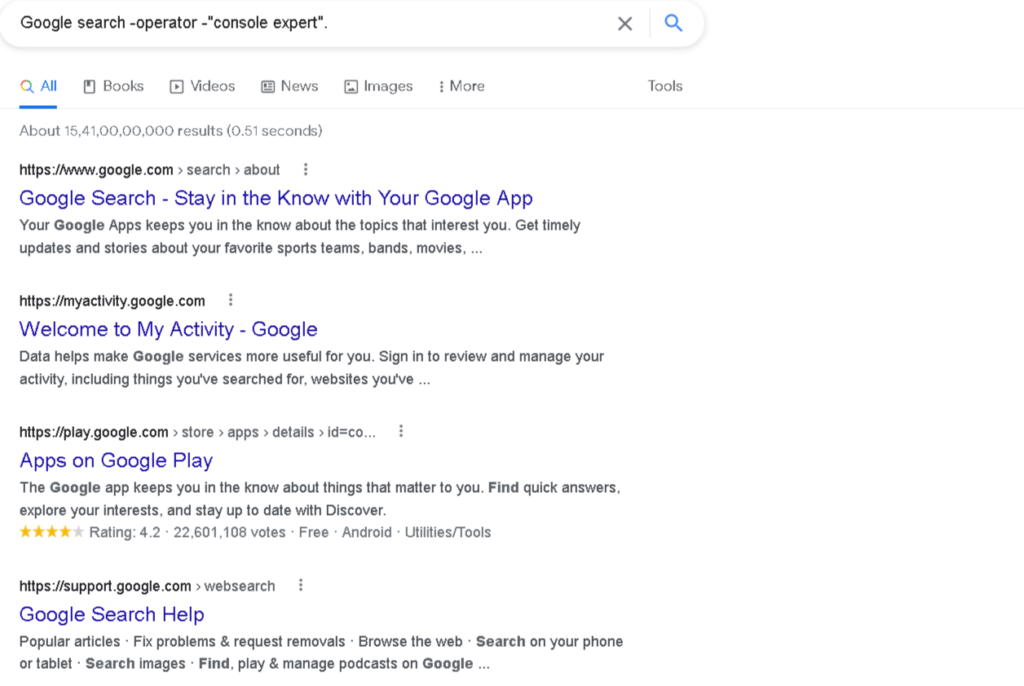Expand More search categories
Viewport: 1024px width, 686px height.
click(461, 86)
